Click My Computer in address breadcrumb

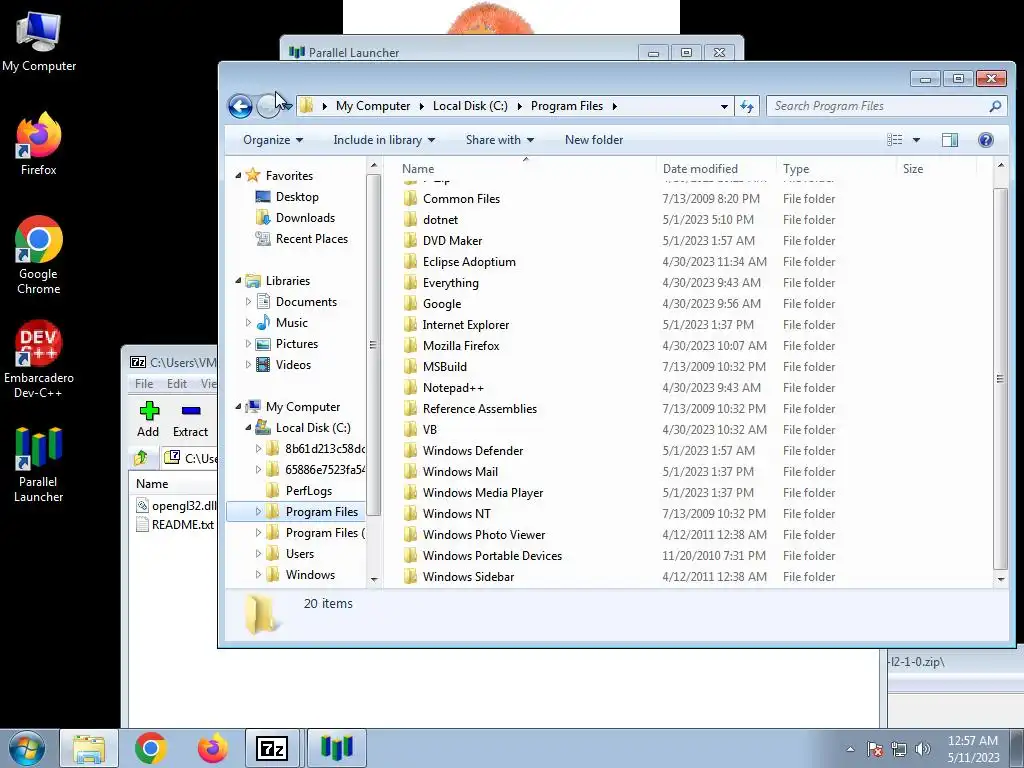[x=373, y=106]
